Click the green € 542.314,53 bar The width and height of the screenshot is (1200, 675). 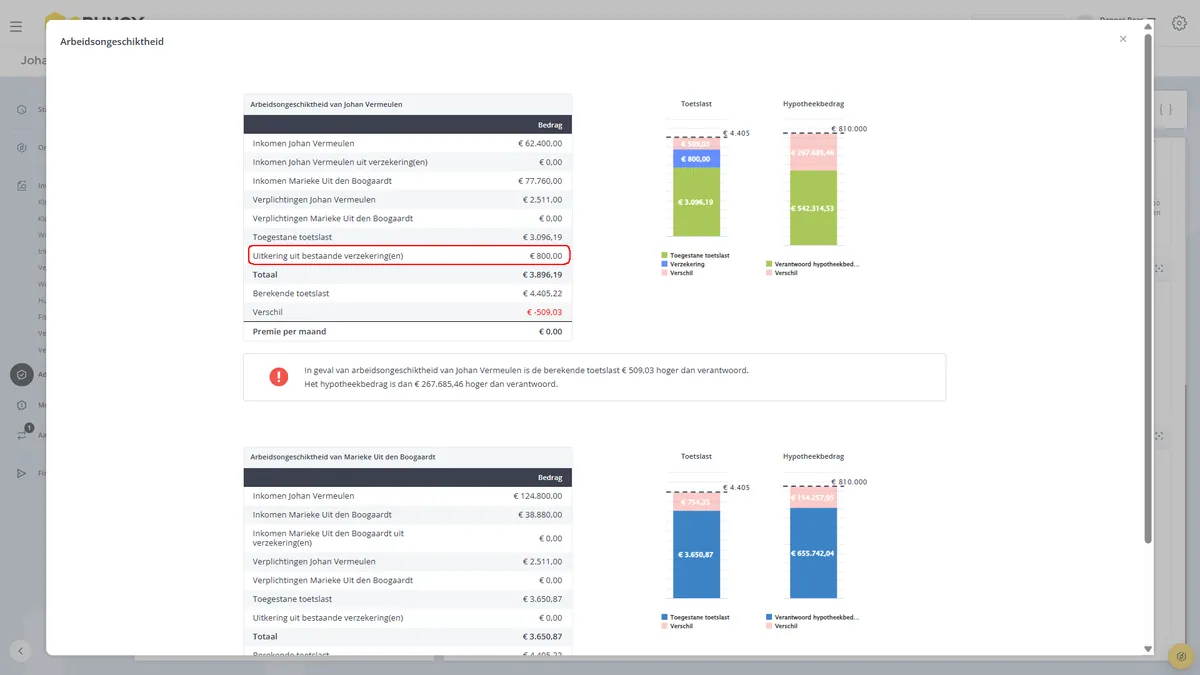[813, 207]
